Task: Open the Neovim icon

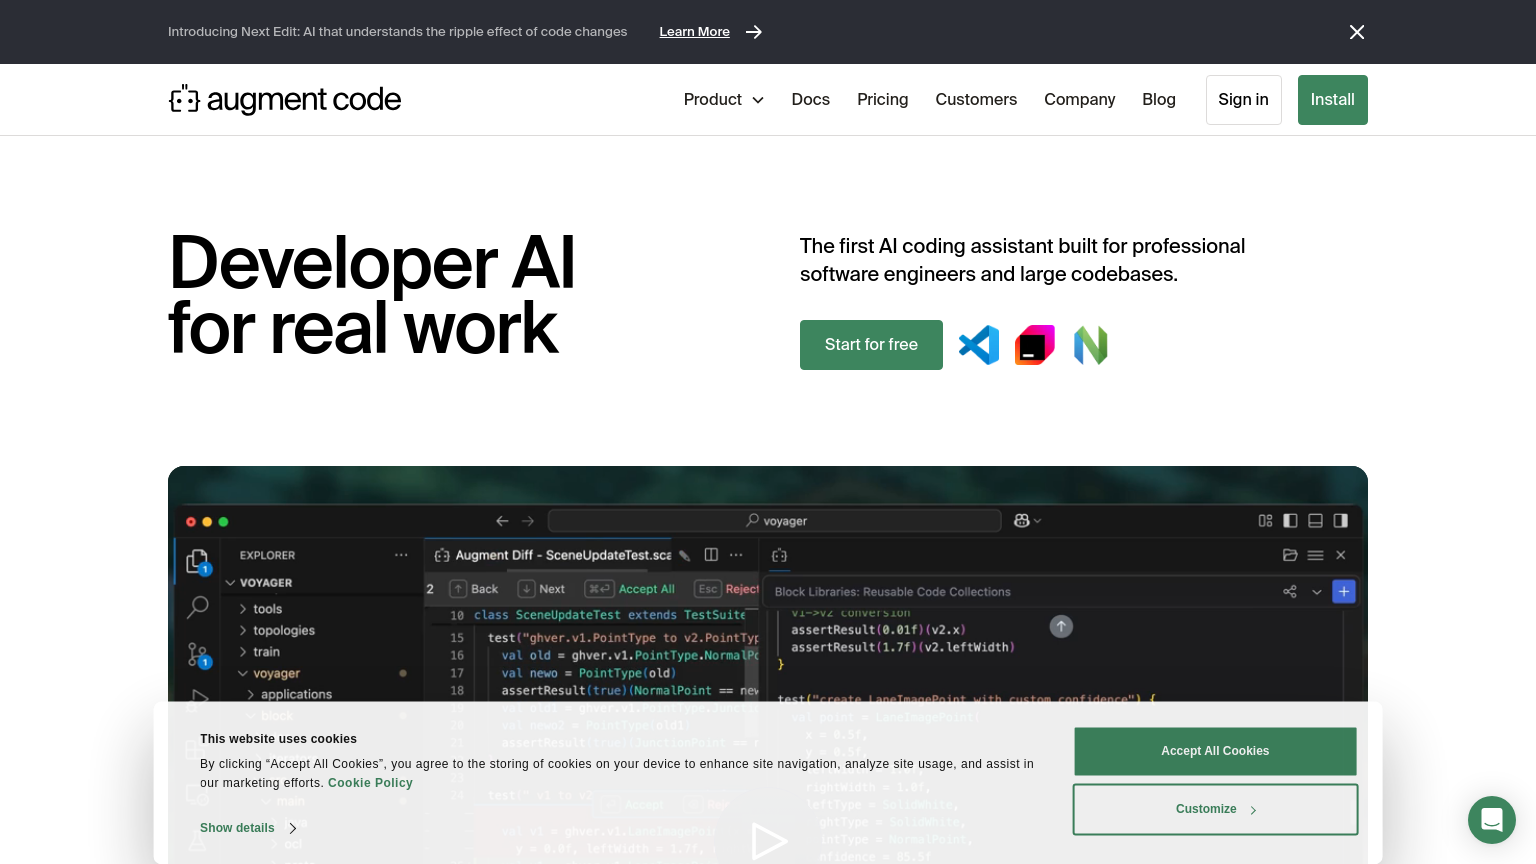Action: point(1090,345)
